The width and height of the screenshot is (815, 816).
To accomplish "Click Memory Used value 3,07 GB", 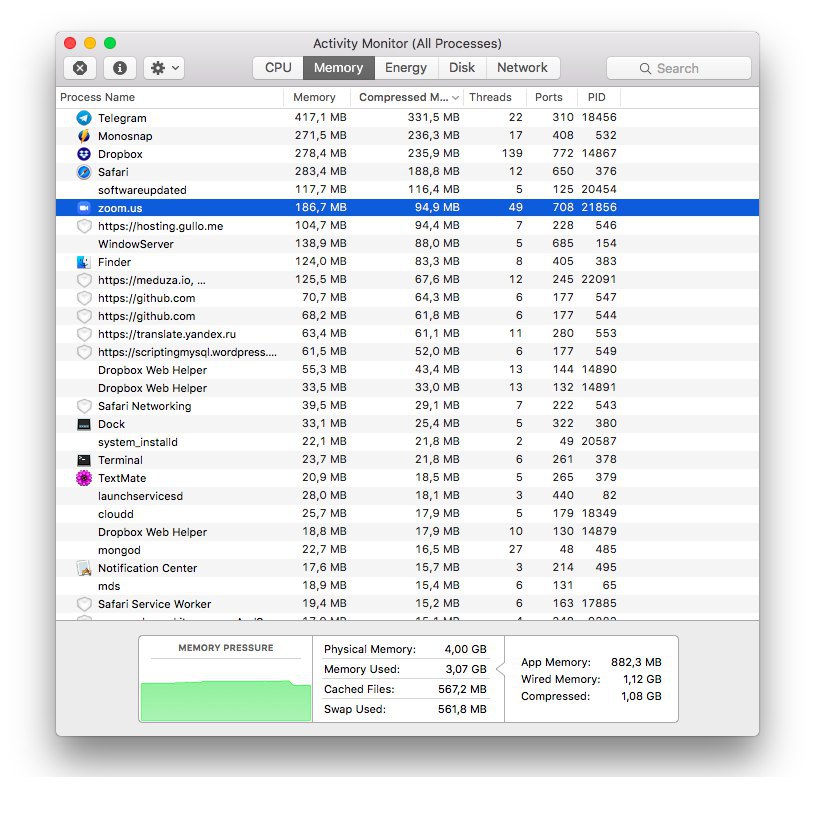I will (x=466, y=669).
